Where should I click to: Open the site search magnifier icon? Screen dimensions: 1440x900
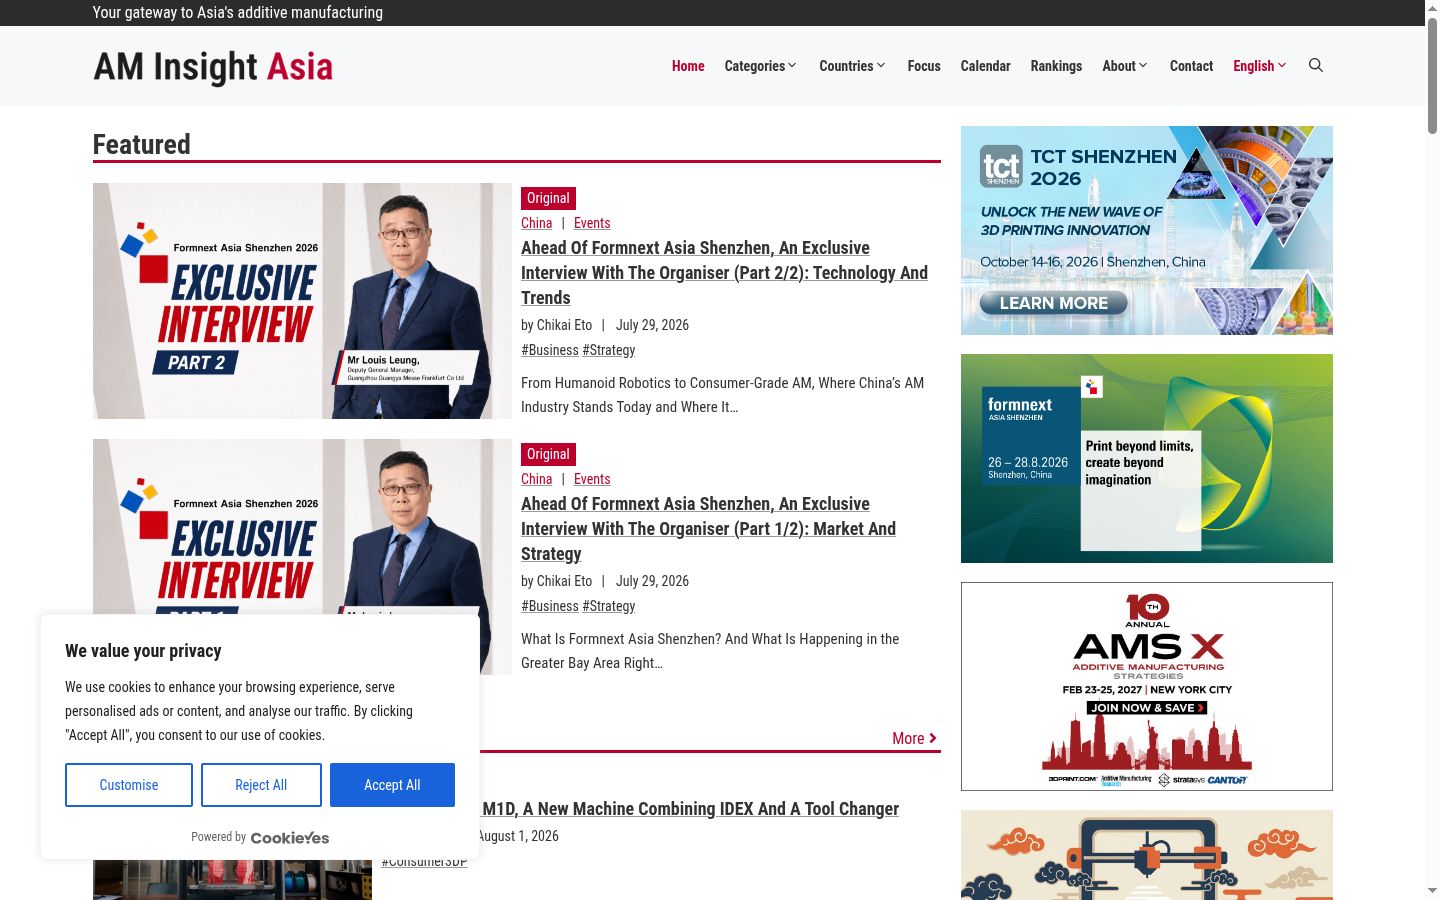(1316, 65)
